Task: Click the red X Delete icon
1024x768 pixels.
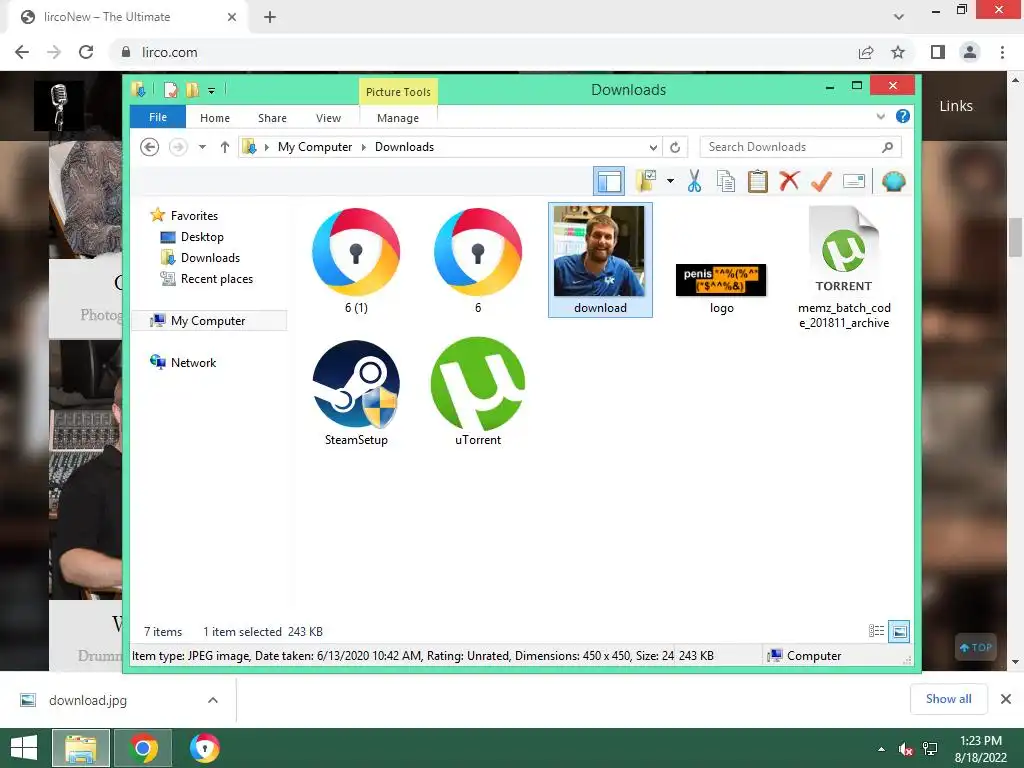Action: [789, 181]
